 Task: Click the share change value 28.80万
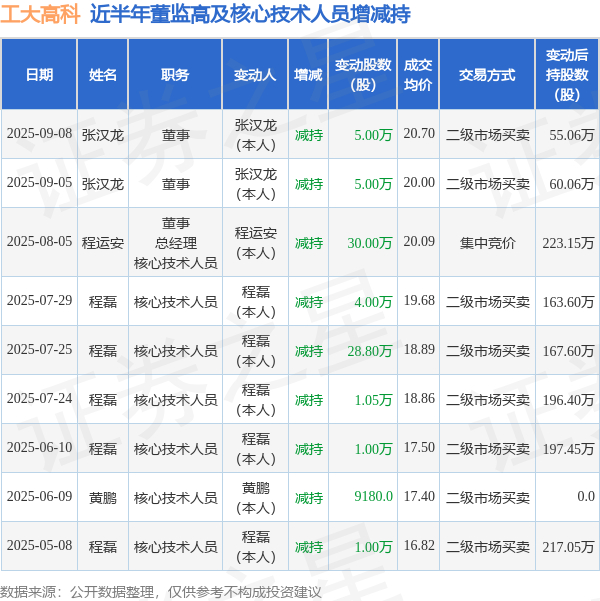point(370,351)
